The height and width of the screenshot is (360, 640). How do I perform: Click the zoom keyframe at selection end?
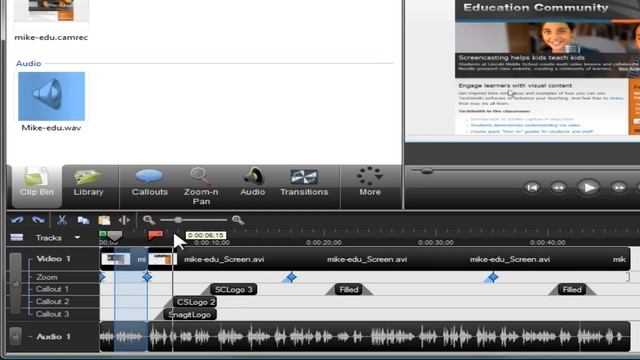coord(147,277)
